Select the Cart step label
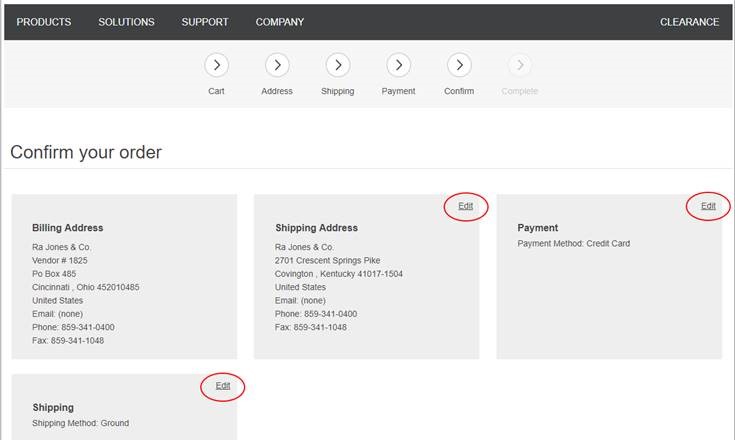The width and height of the screenshot is (735, 440). [216, 91]
